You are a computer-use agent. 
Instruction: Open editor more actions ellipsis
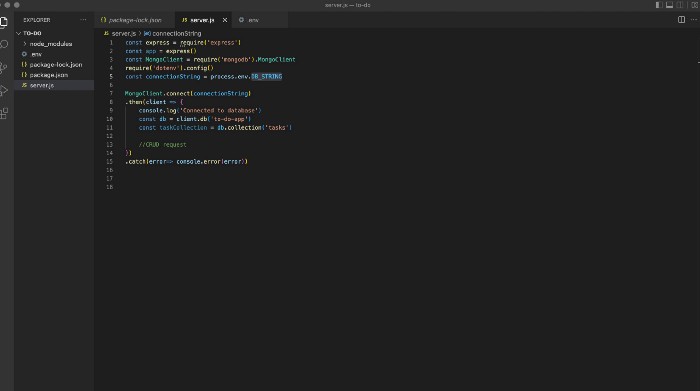coord(694,20)
